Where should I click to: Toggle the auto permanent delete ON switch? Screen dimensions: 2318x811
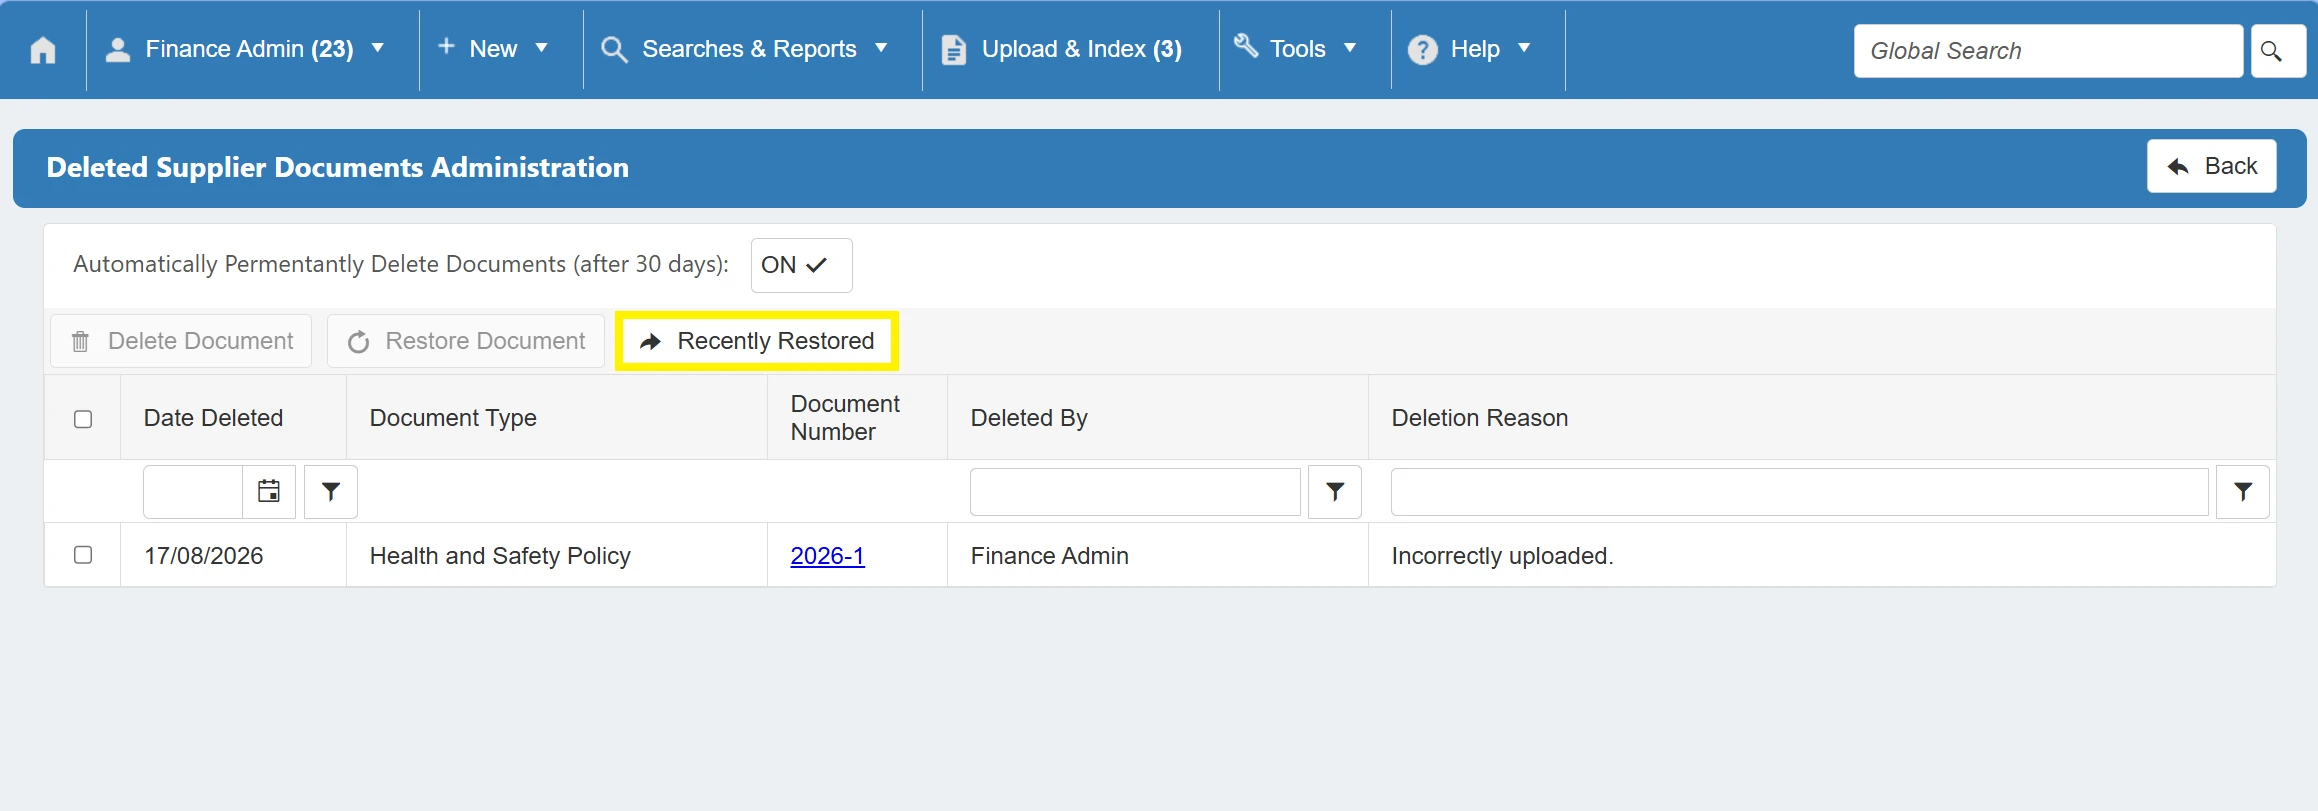coord(802,265)
